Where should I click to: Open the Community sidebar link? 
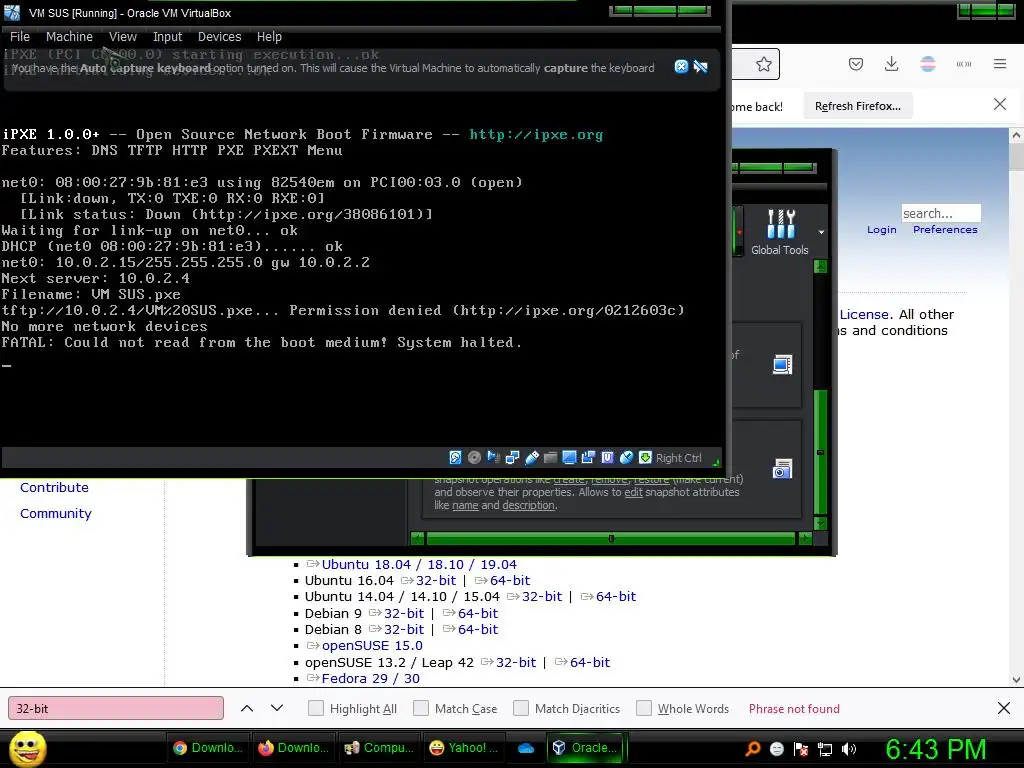56,513
